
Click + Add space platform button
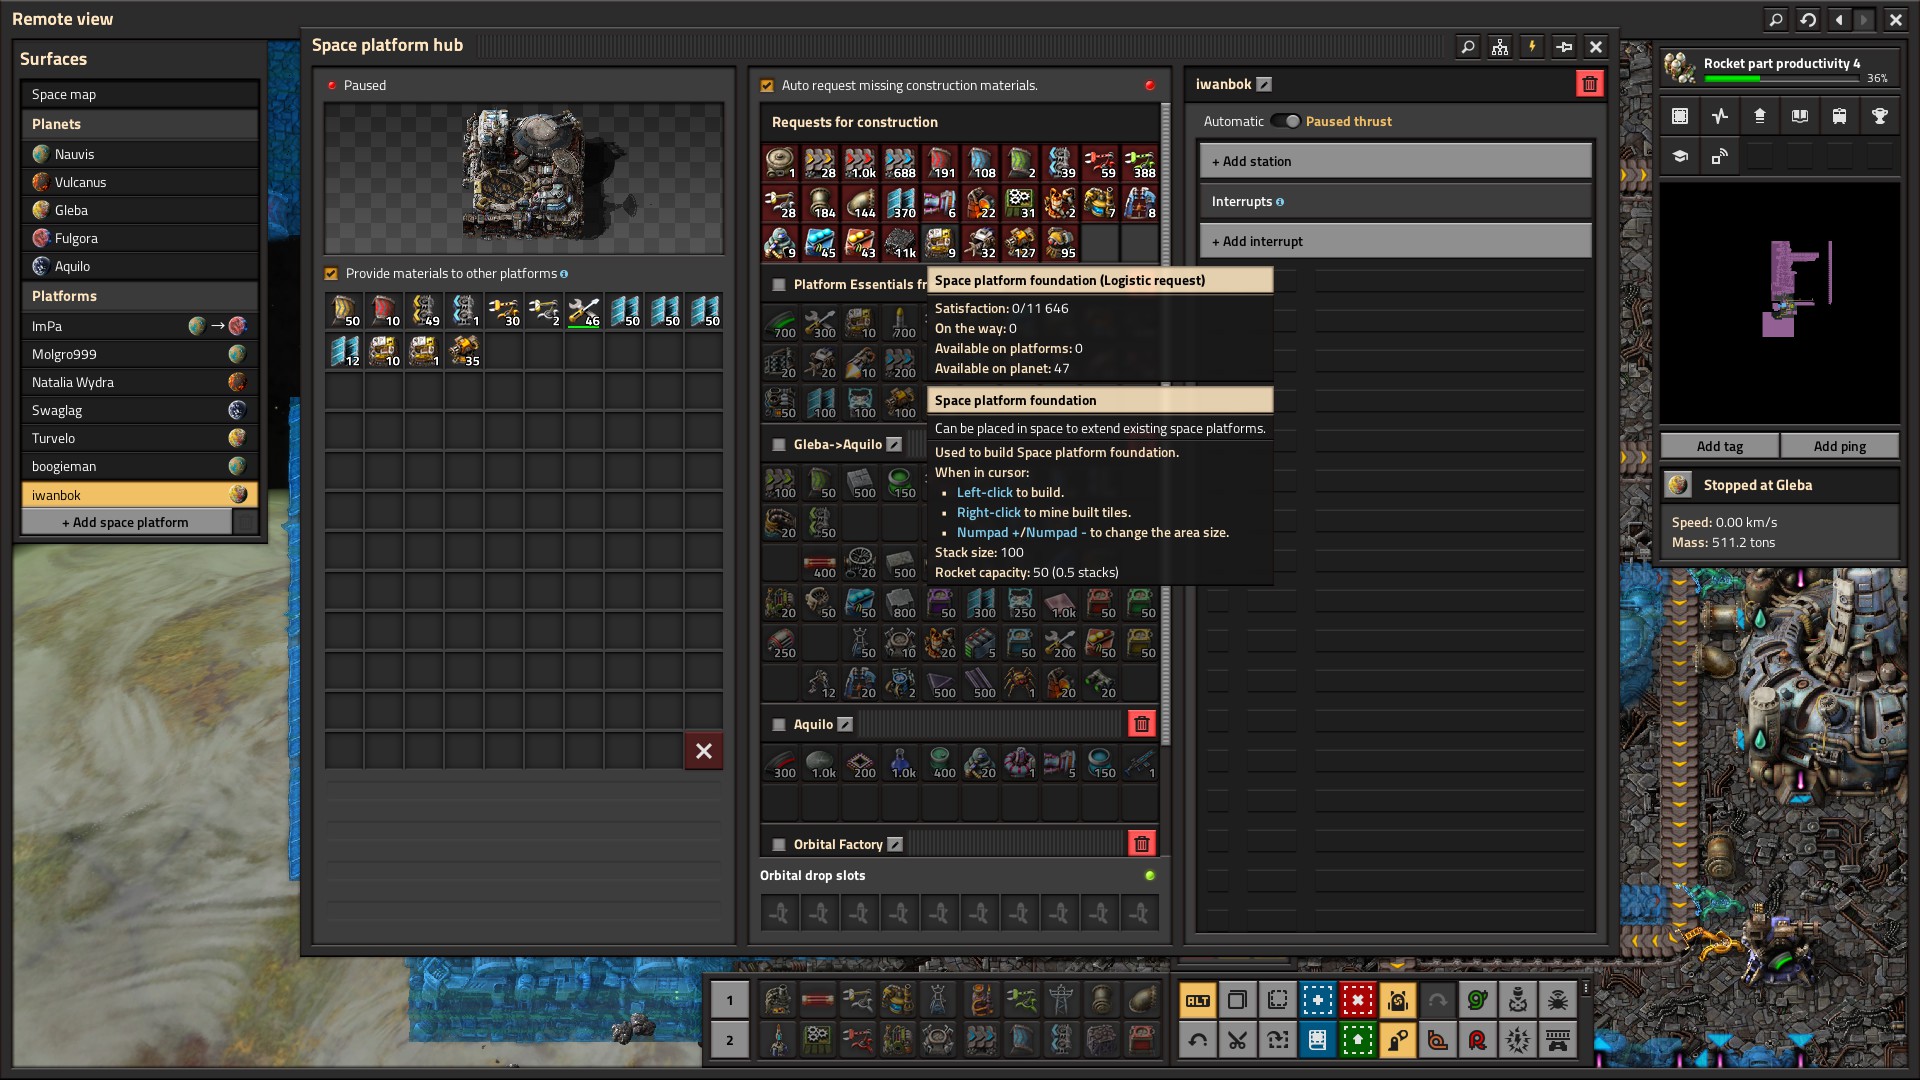coord(126,522)
